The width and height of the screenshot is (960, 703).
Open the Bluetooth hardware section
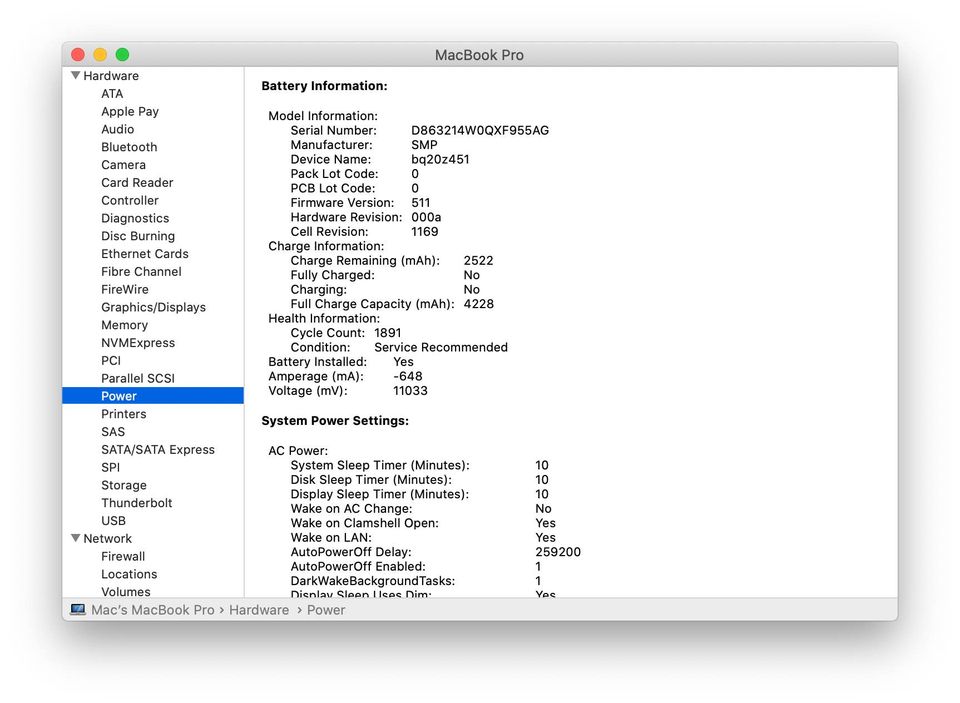pyautogui.click(x=129, y=147)
